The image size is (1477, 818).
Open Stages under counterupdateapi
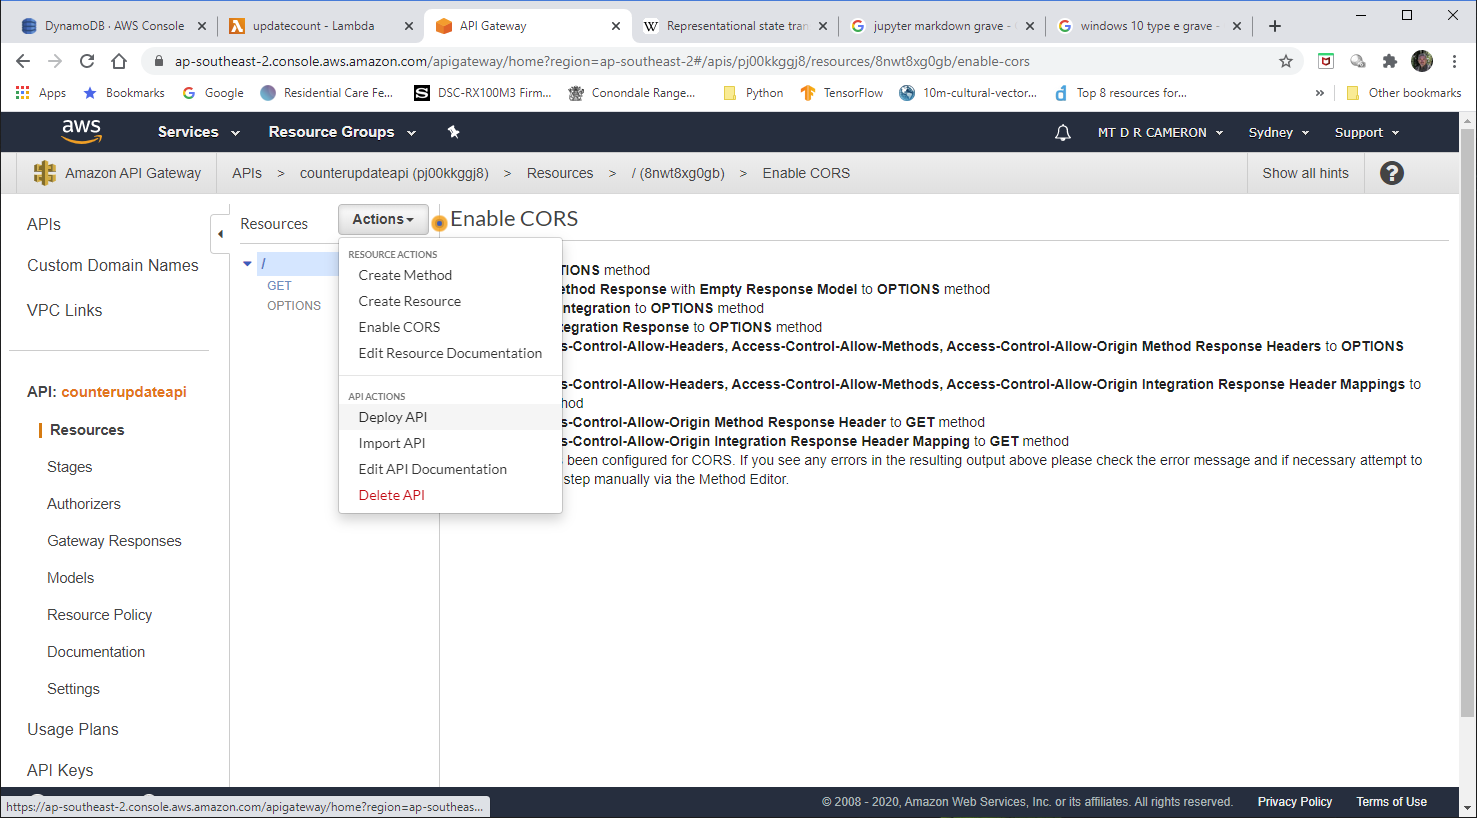70,467
